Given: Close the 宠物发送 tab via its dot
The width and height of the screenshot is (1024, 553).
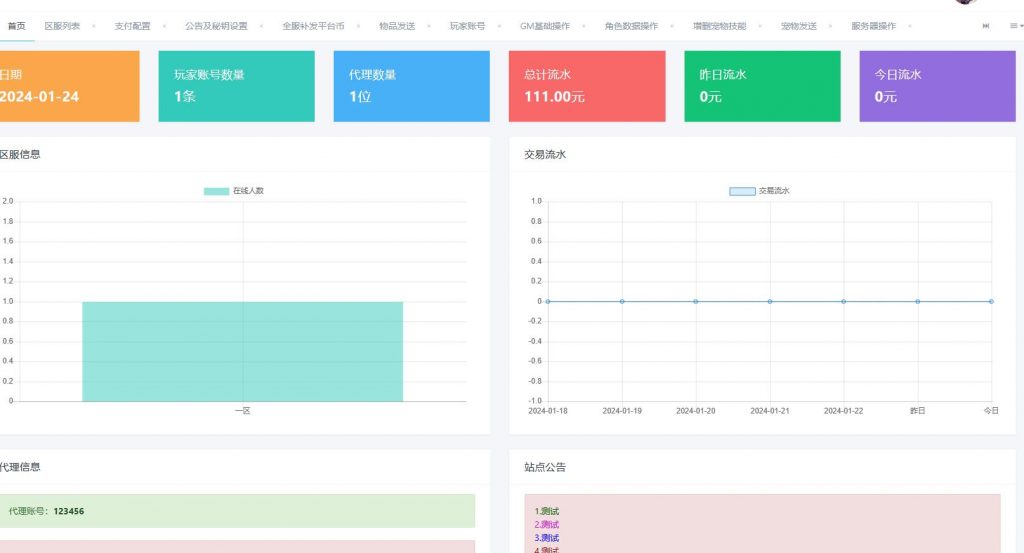Looking at the screenshot, I should click(x=831, y=26).
